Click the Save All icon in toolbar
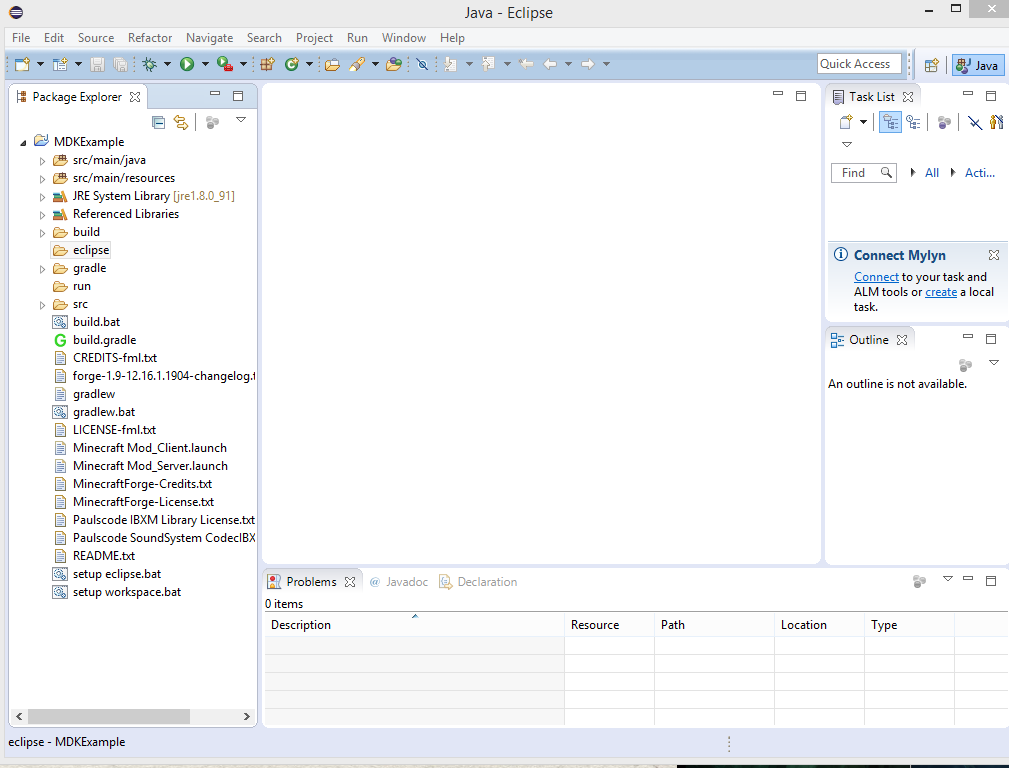Viewport: 1009px width, 768px height. click(x=120, y=64)
